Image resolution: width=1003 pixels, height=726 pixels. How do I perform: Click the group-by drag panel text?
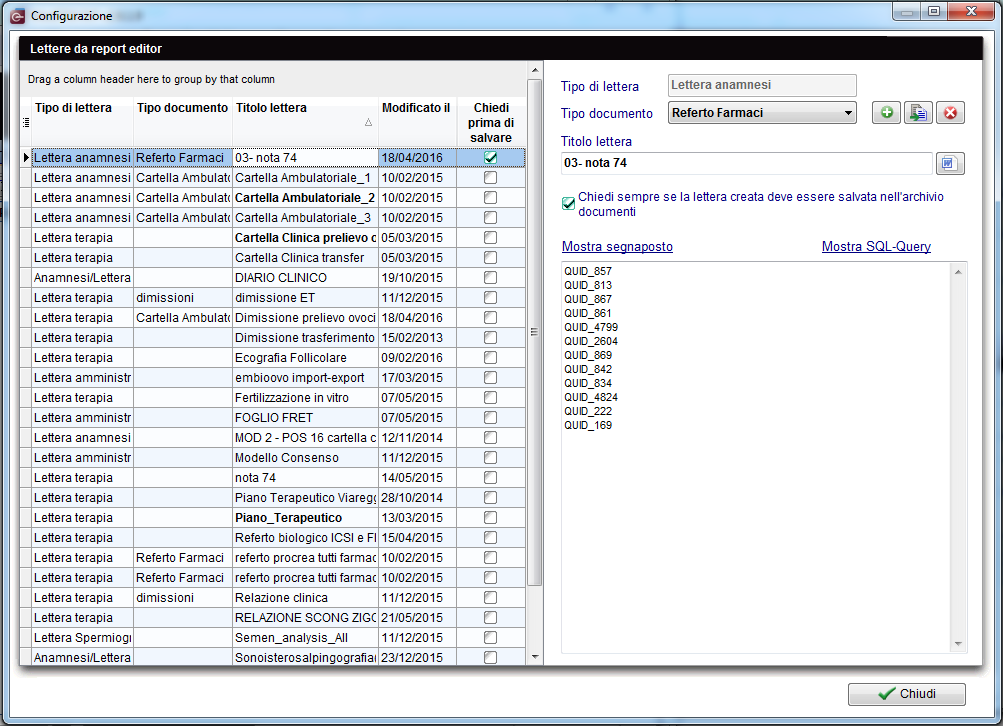[x=151, y=79]
